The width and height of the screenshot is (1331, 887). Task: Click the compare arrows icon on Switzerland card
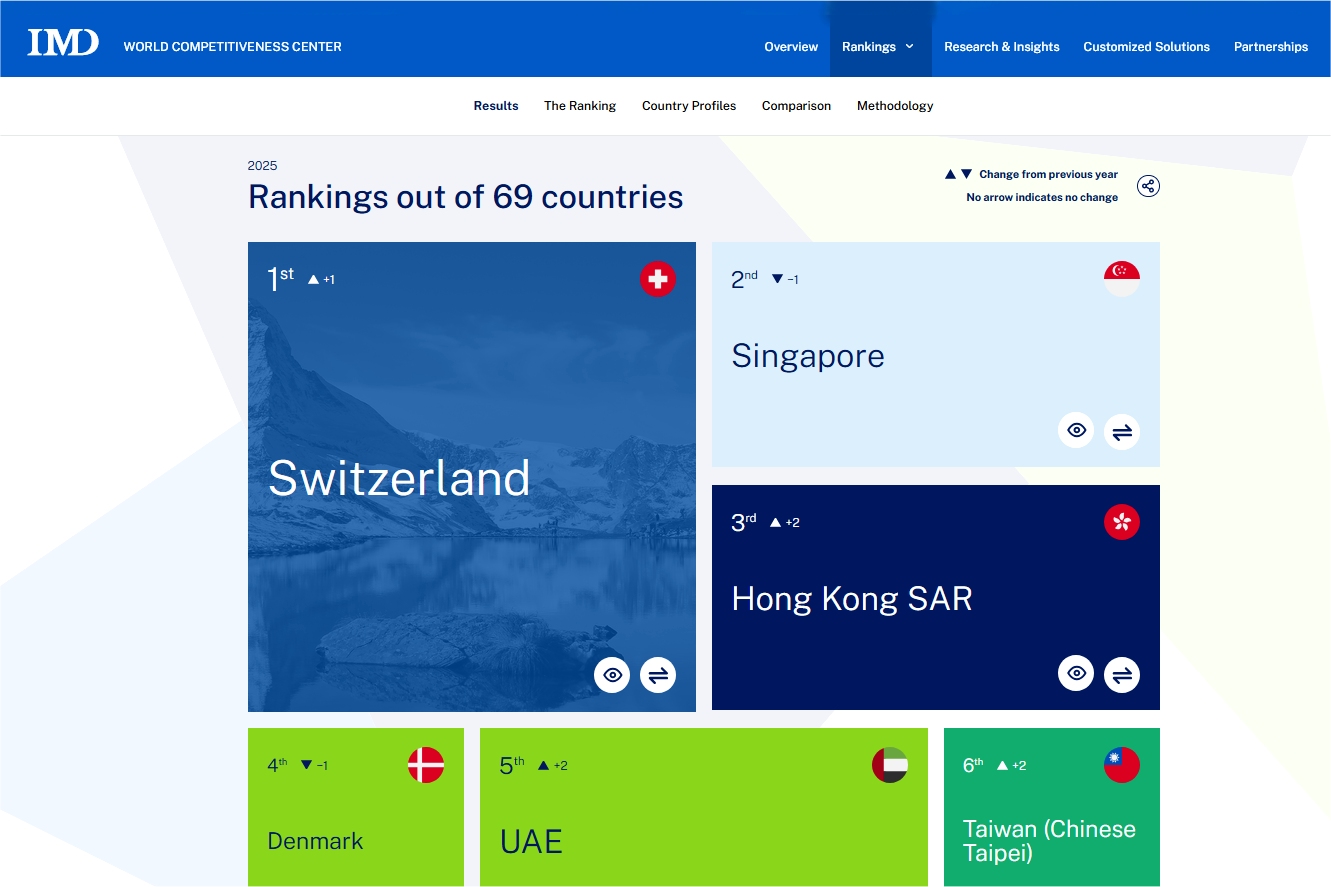pyautogui.click(x=658, y=675)
